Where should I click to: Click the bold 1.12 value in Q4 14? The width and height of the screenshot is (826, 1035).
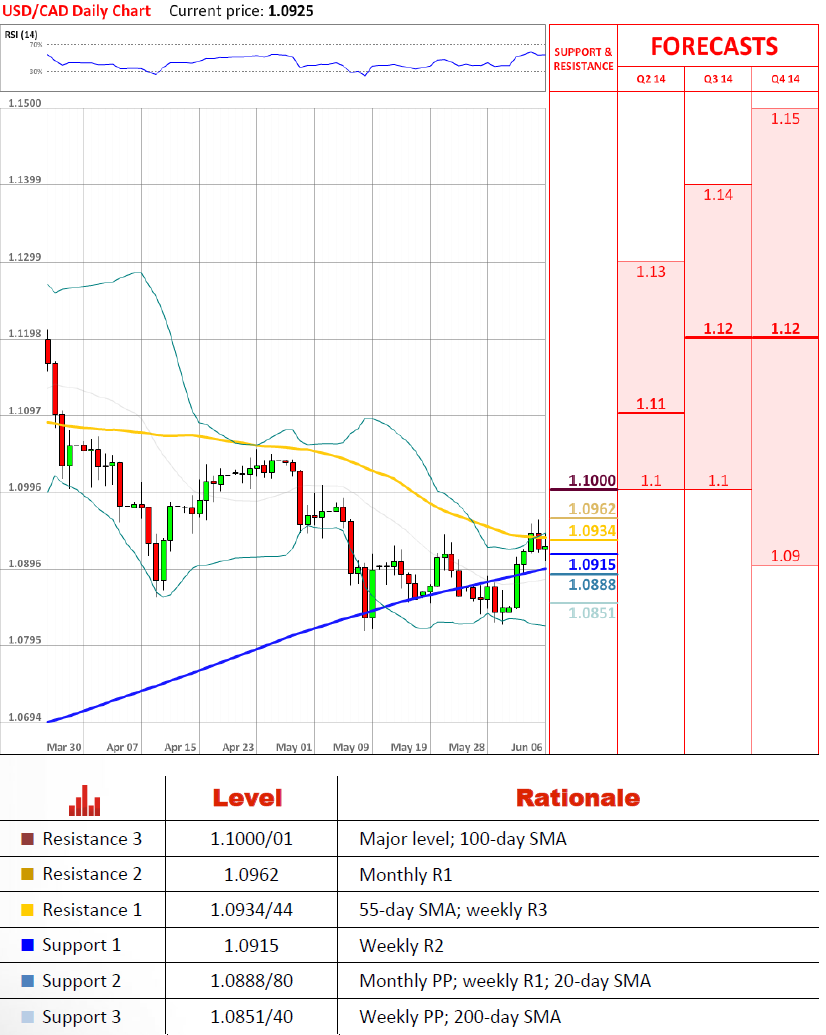point(785,328)
